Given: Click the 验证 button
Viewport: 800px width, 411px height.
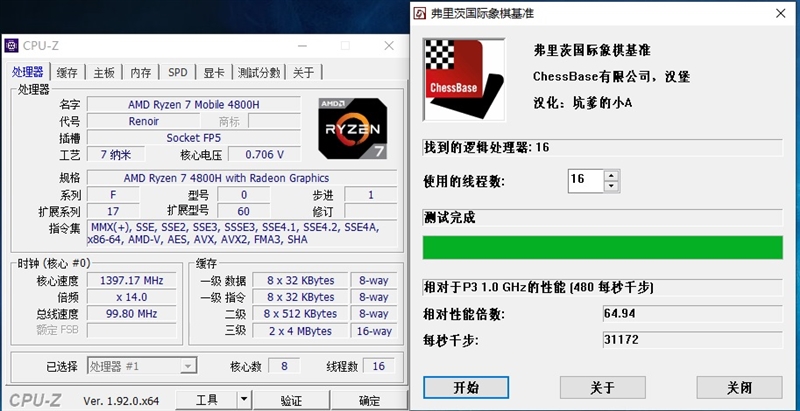Looking at the screenshot, I should (292, 400).
